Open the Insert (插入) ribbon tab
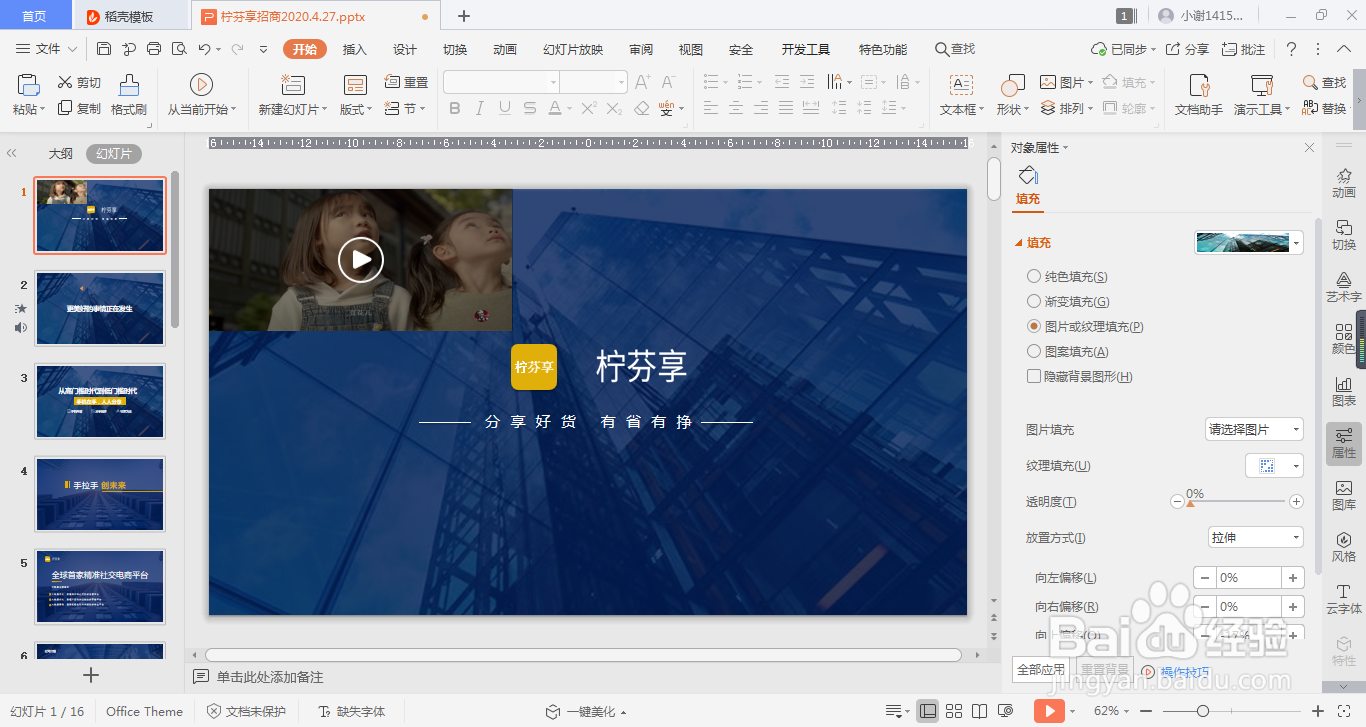1366x727 pixels. 355,49
